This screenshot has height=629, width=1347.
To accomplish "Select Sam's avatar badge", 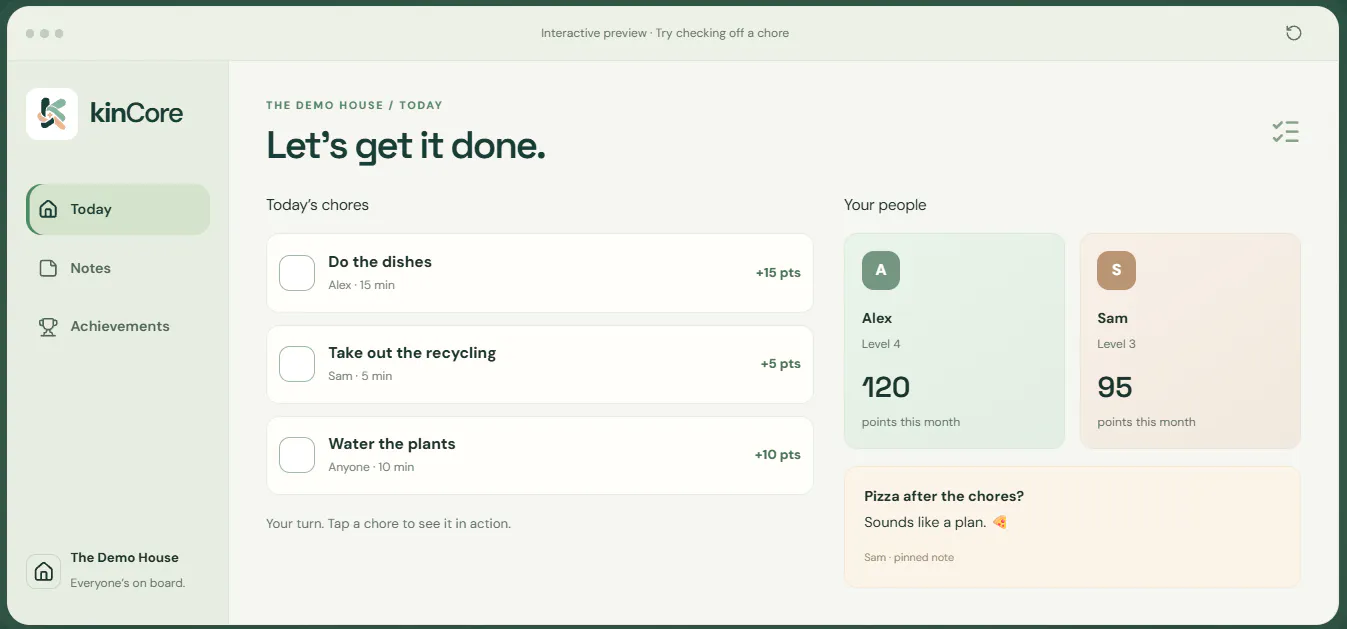I will [x=1116, y=270].
